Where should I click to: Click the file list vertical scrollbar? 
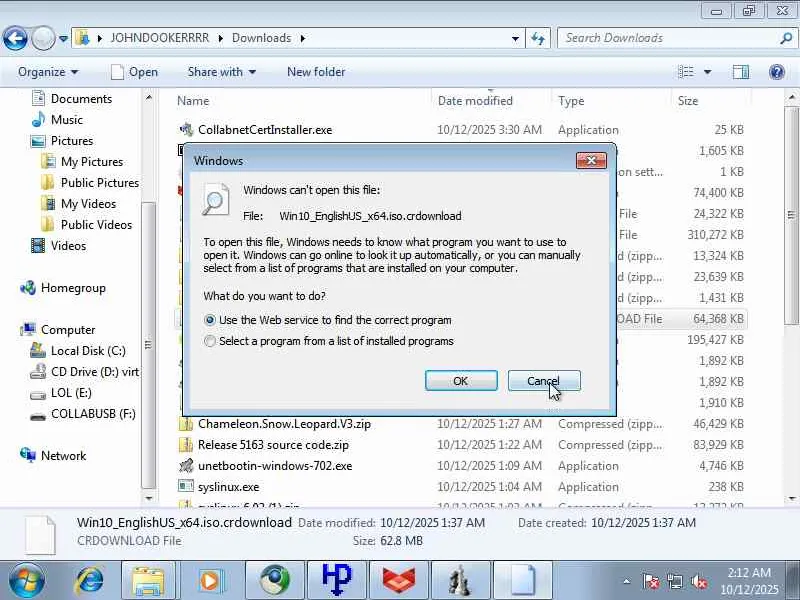coord(792,214)
